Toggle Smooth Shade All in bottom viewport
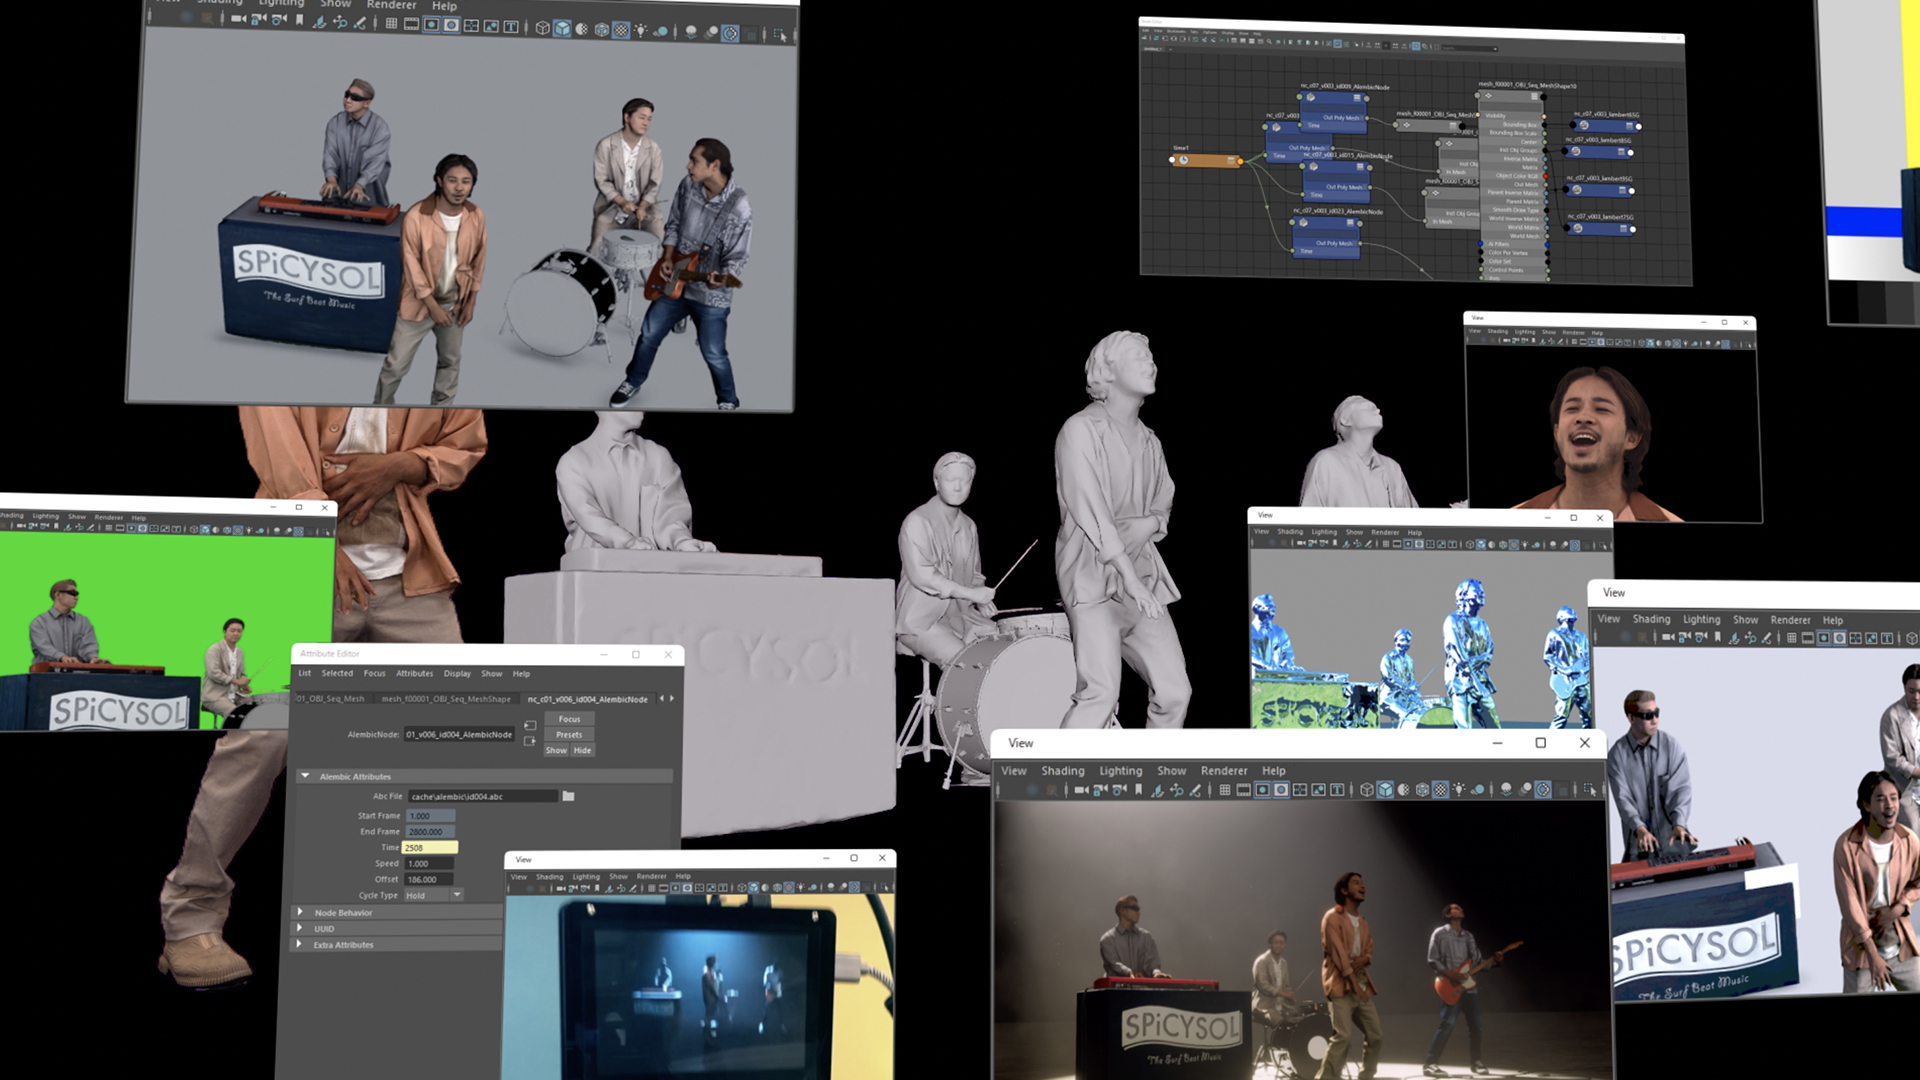 1385,790
